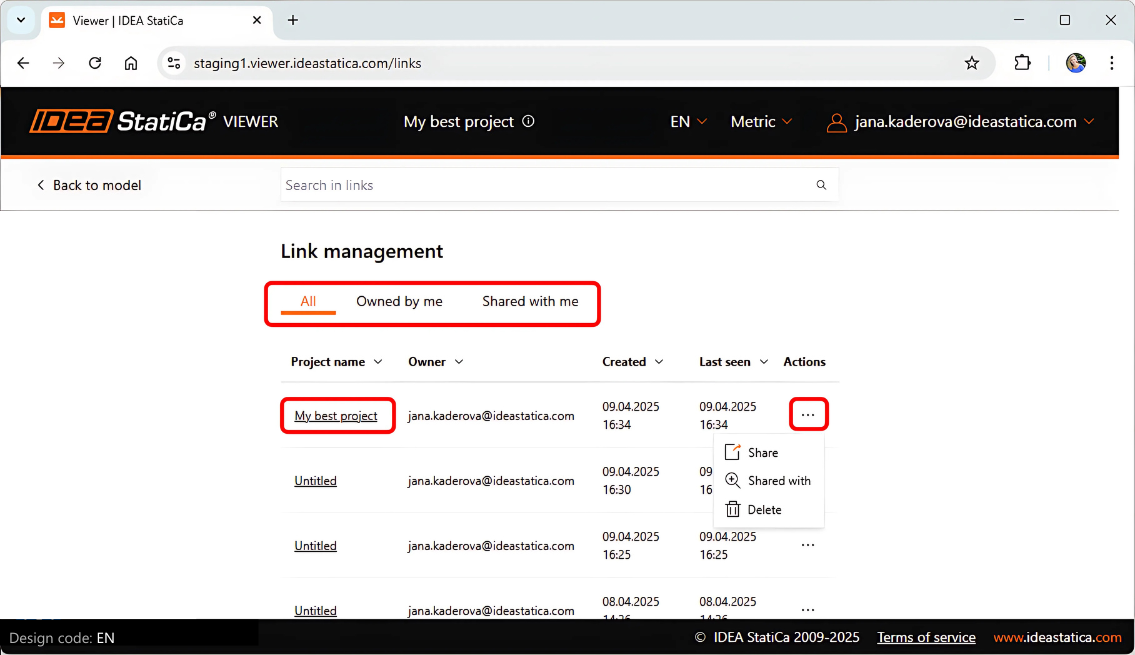Click the browser home icon
This screenshot has width=1135, height=655.
coord(131,63)
